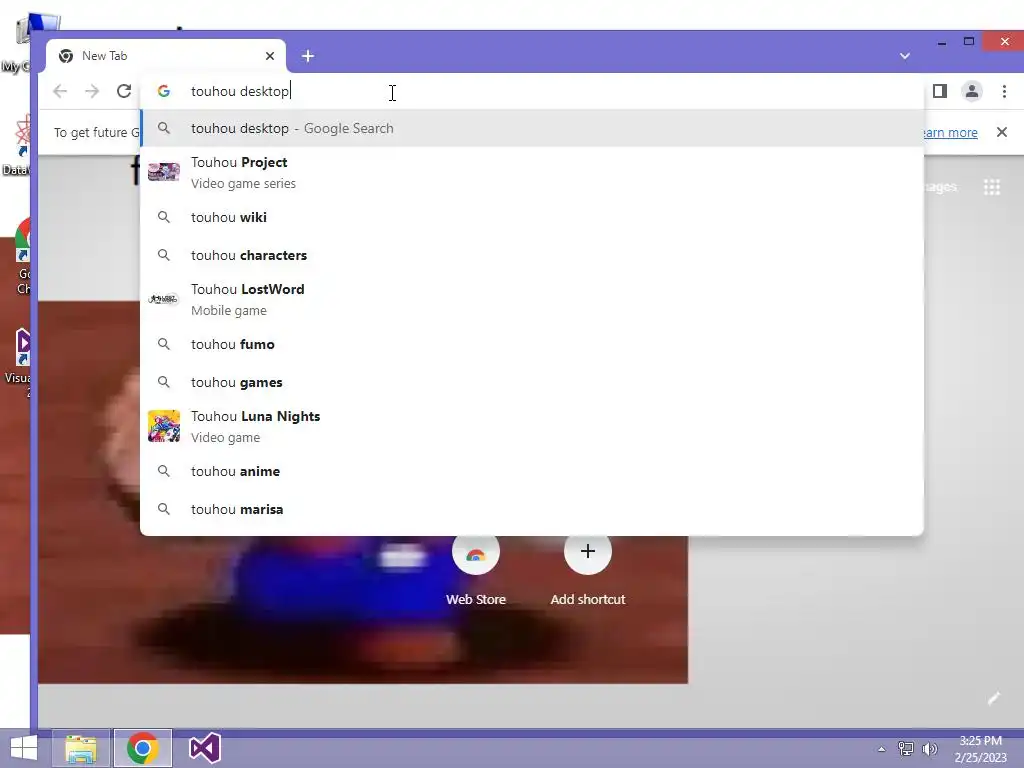Open the Google apps grid icon

[x=992, y=187]
